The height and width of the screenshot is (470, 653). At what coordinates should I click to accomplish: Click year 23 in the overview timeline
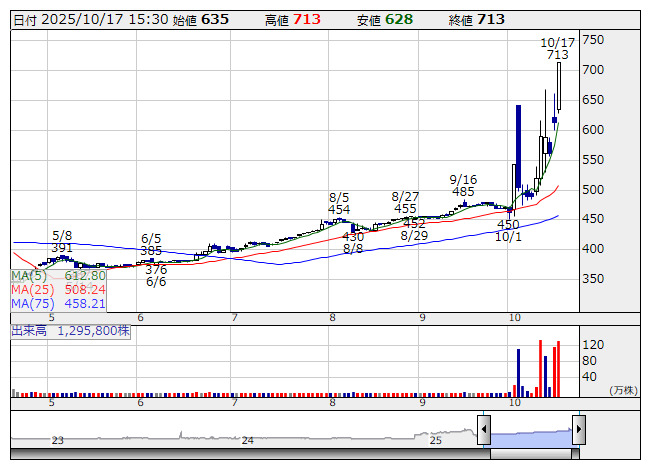(58, 440)
